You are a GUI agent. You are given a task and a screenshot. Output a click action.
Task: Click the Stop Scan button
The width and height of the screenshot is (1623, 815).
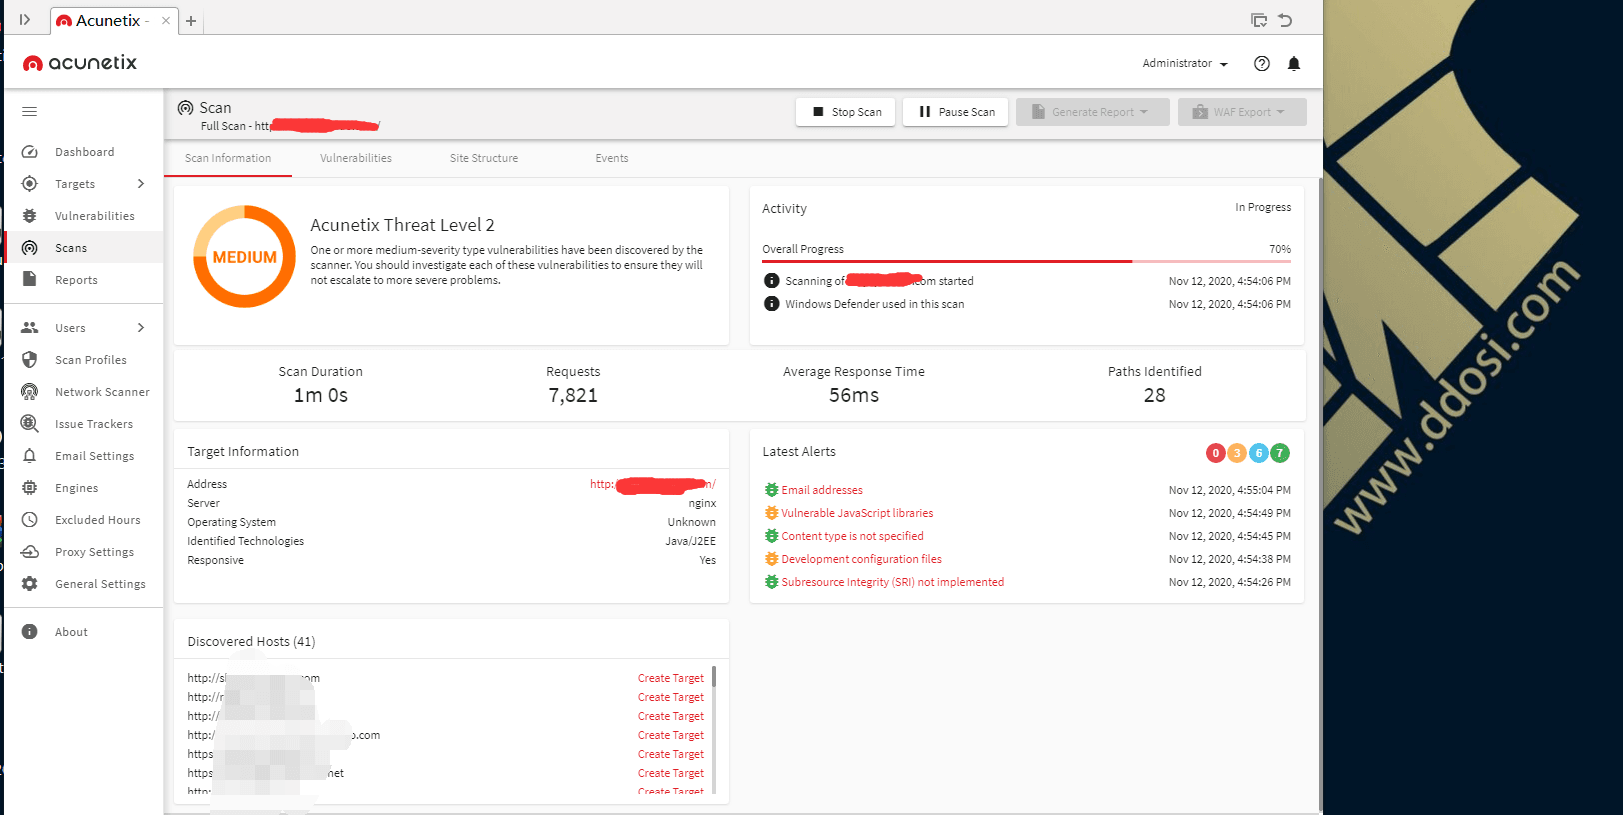click(846, 112)
